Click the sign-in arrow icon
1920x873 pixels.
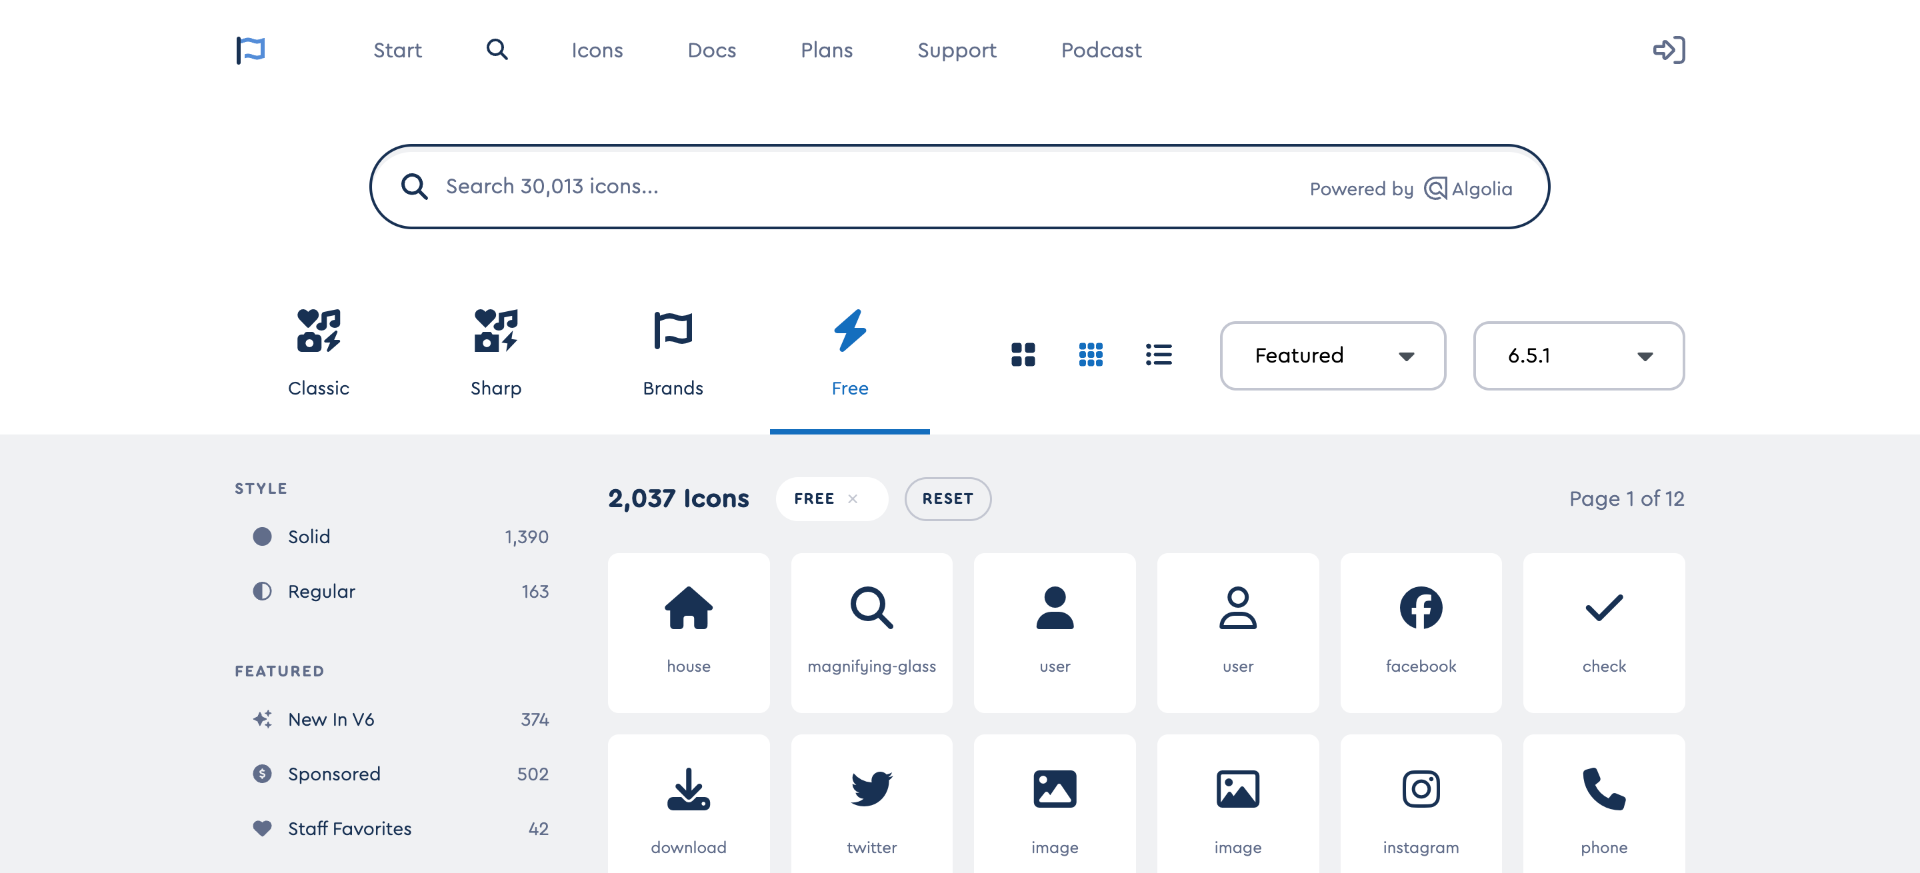[1668, 50]
